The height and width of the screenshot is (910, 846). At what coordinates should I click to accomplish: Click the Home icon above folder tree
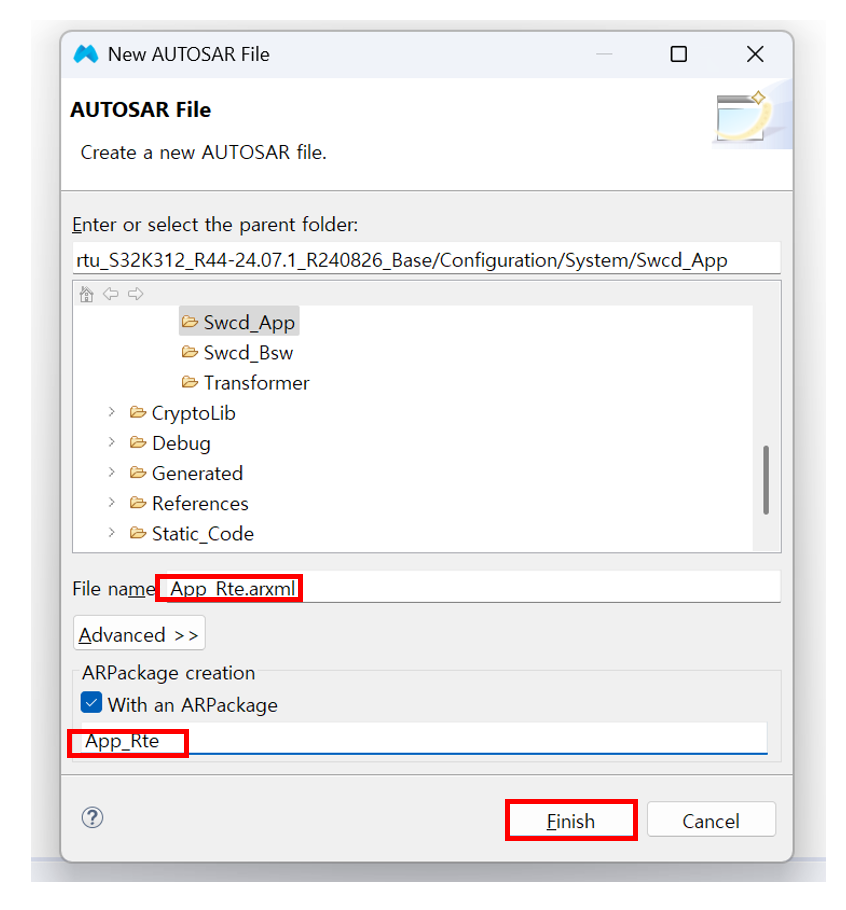click(x=87, y=294)
